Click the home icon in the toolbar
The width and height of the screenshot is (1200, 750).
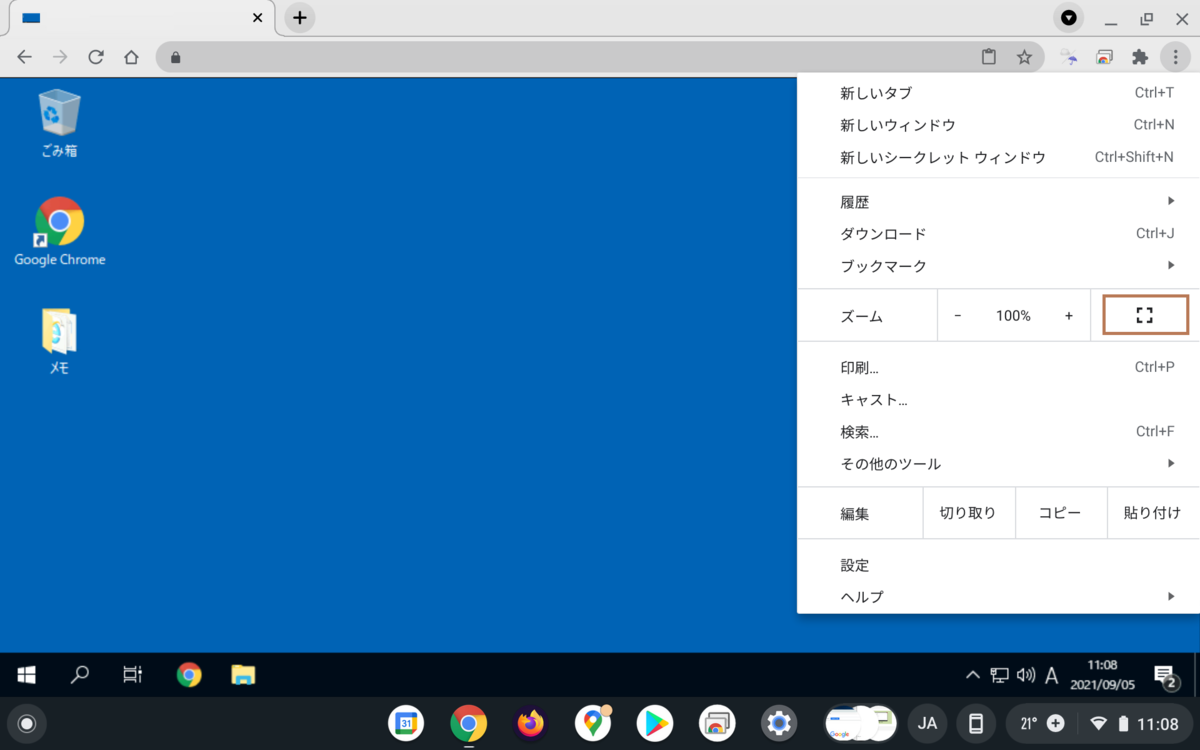click(x=131, y=57)
